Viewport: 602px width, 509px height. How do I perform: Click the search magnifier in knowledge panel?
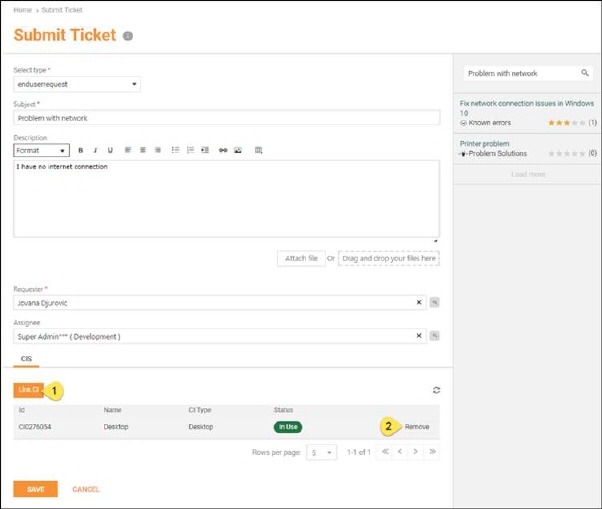coord(585,73)
